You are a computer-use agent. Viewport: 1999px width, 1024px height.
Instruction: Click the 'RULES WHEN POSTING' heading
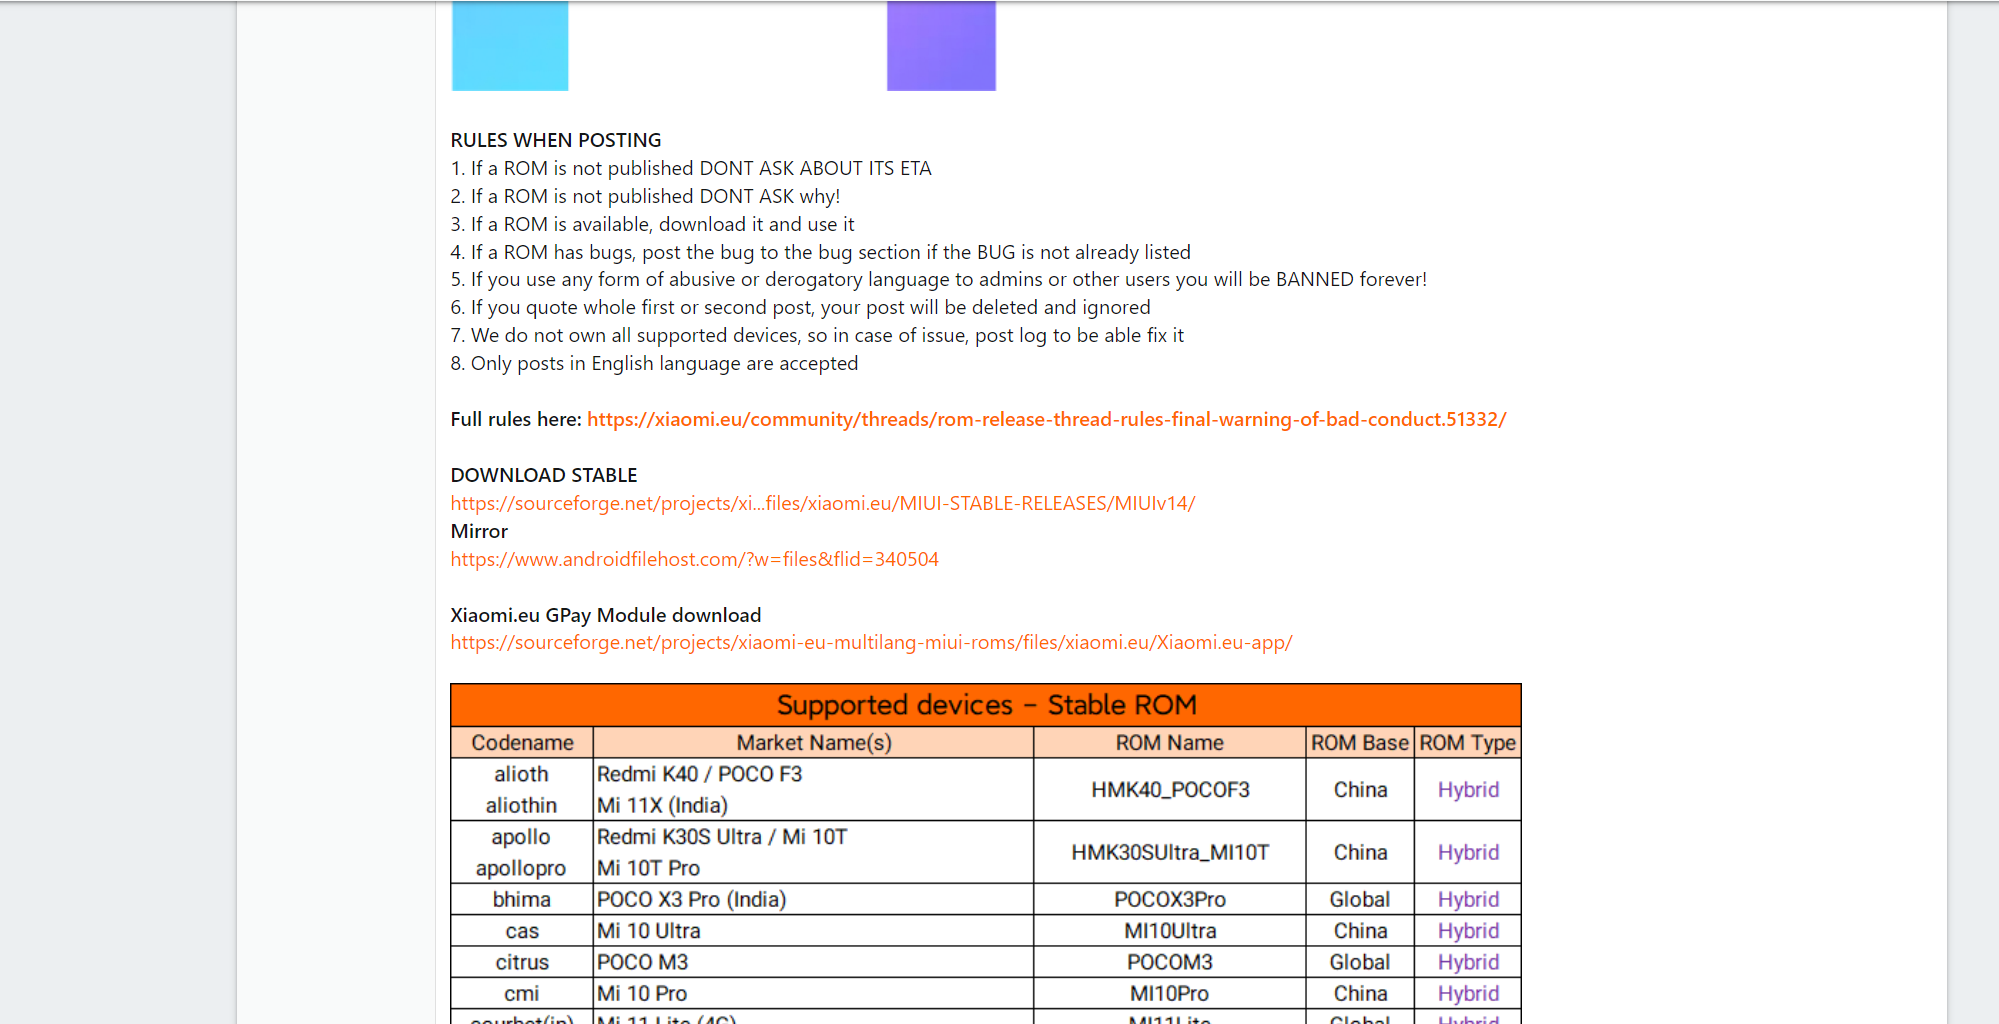point(556,140)
